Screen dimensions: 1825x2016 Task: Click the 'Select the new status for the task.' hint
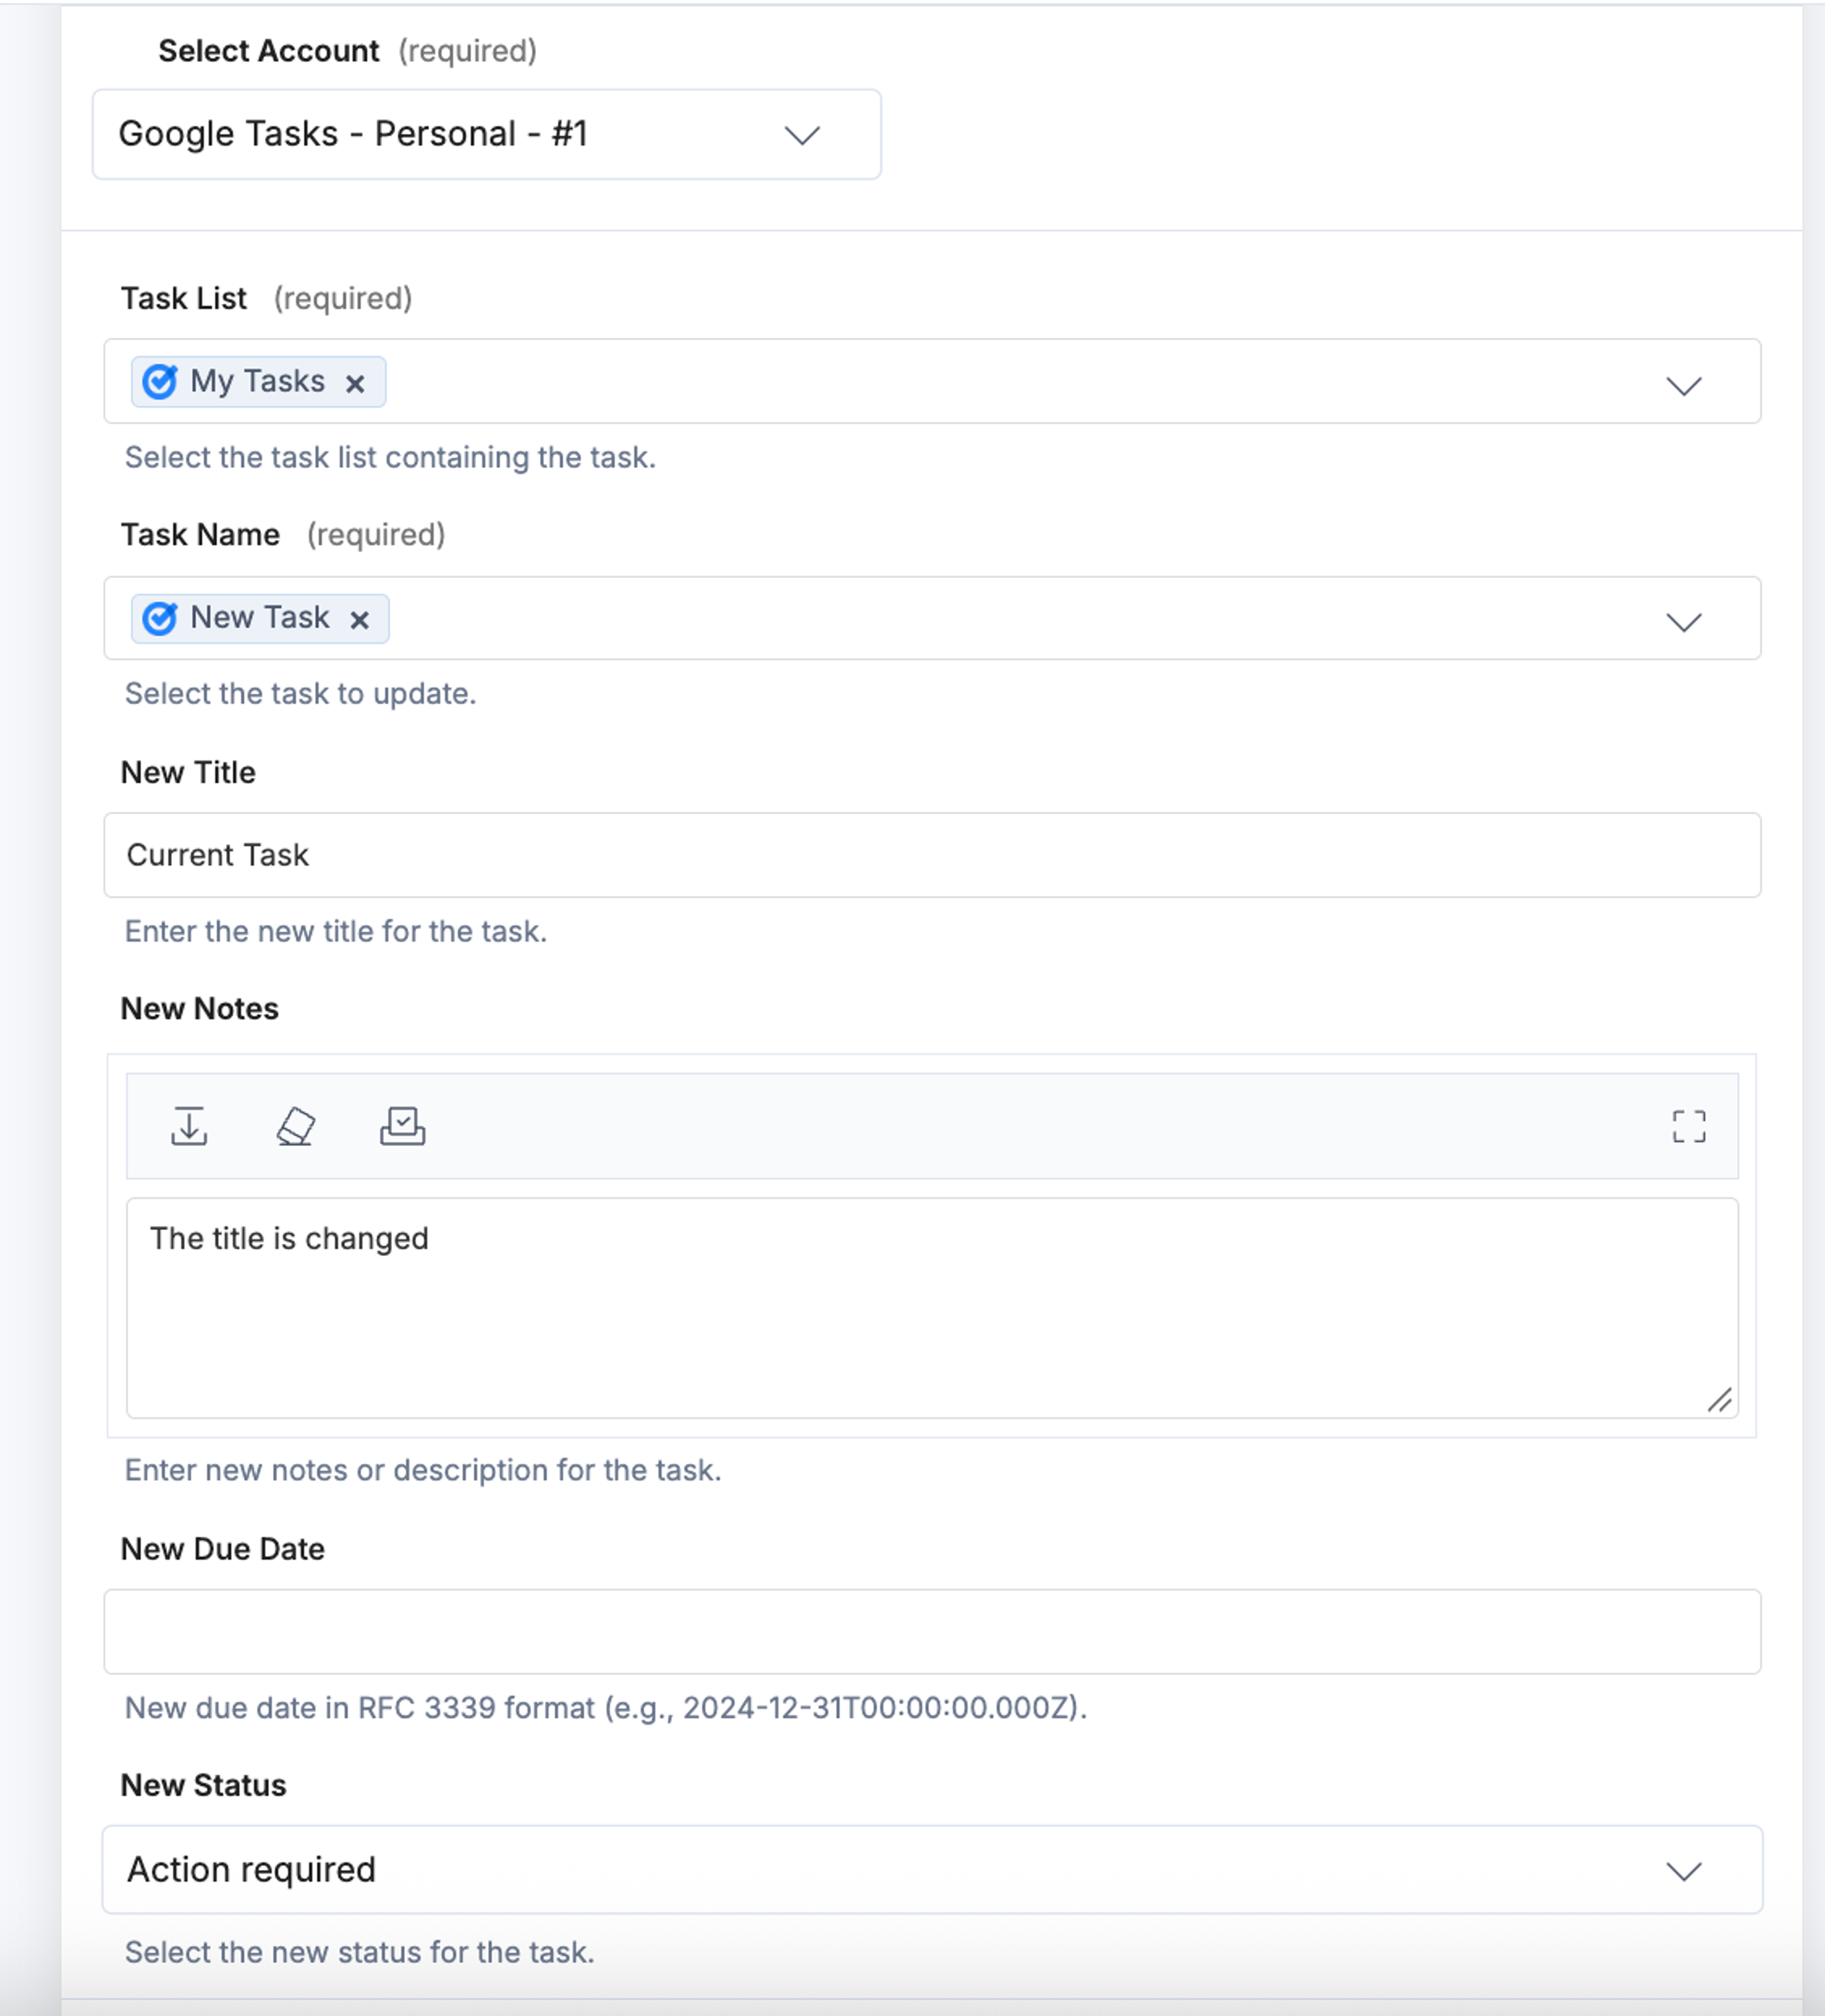(360, 1952)
